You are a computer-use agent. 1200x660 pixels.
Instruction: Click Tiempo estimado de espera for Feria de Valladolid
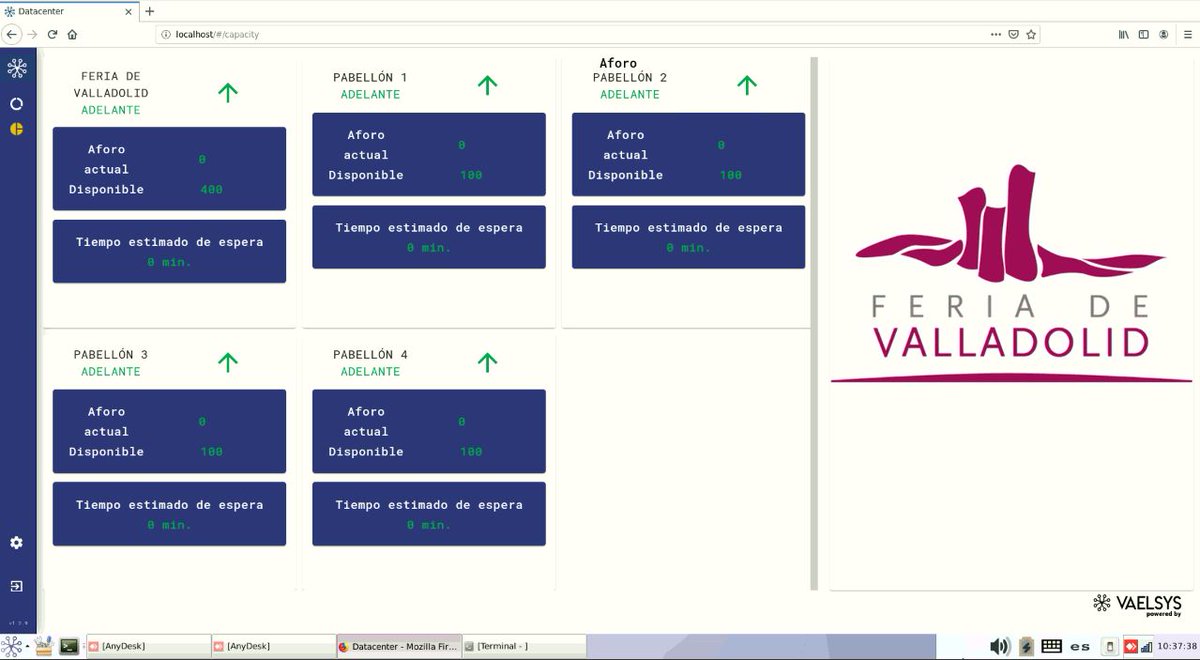pyautogui.click(x=169, y=251)
